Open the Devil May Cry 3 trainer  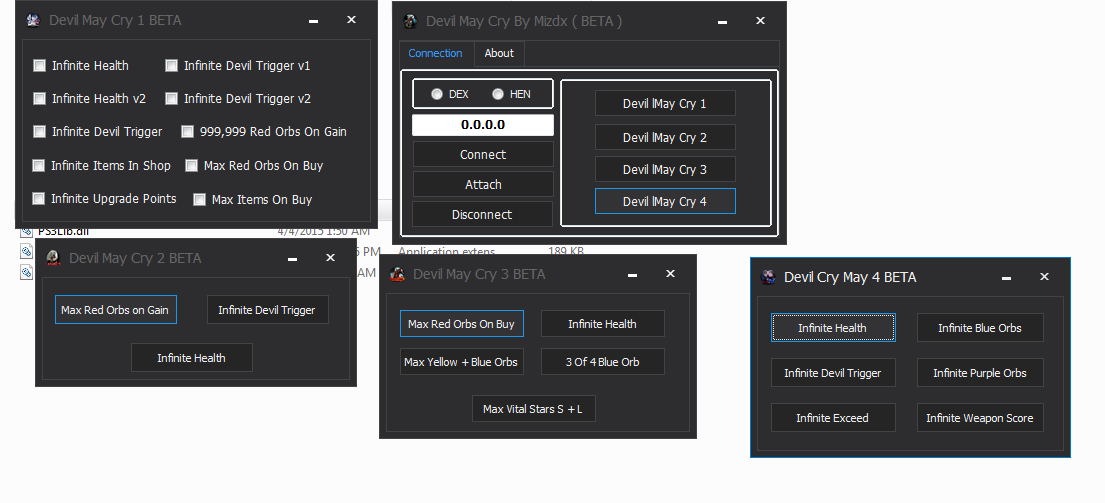click(665, 170)
